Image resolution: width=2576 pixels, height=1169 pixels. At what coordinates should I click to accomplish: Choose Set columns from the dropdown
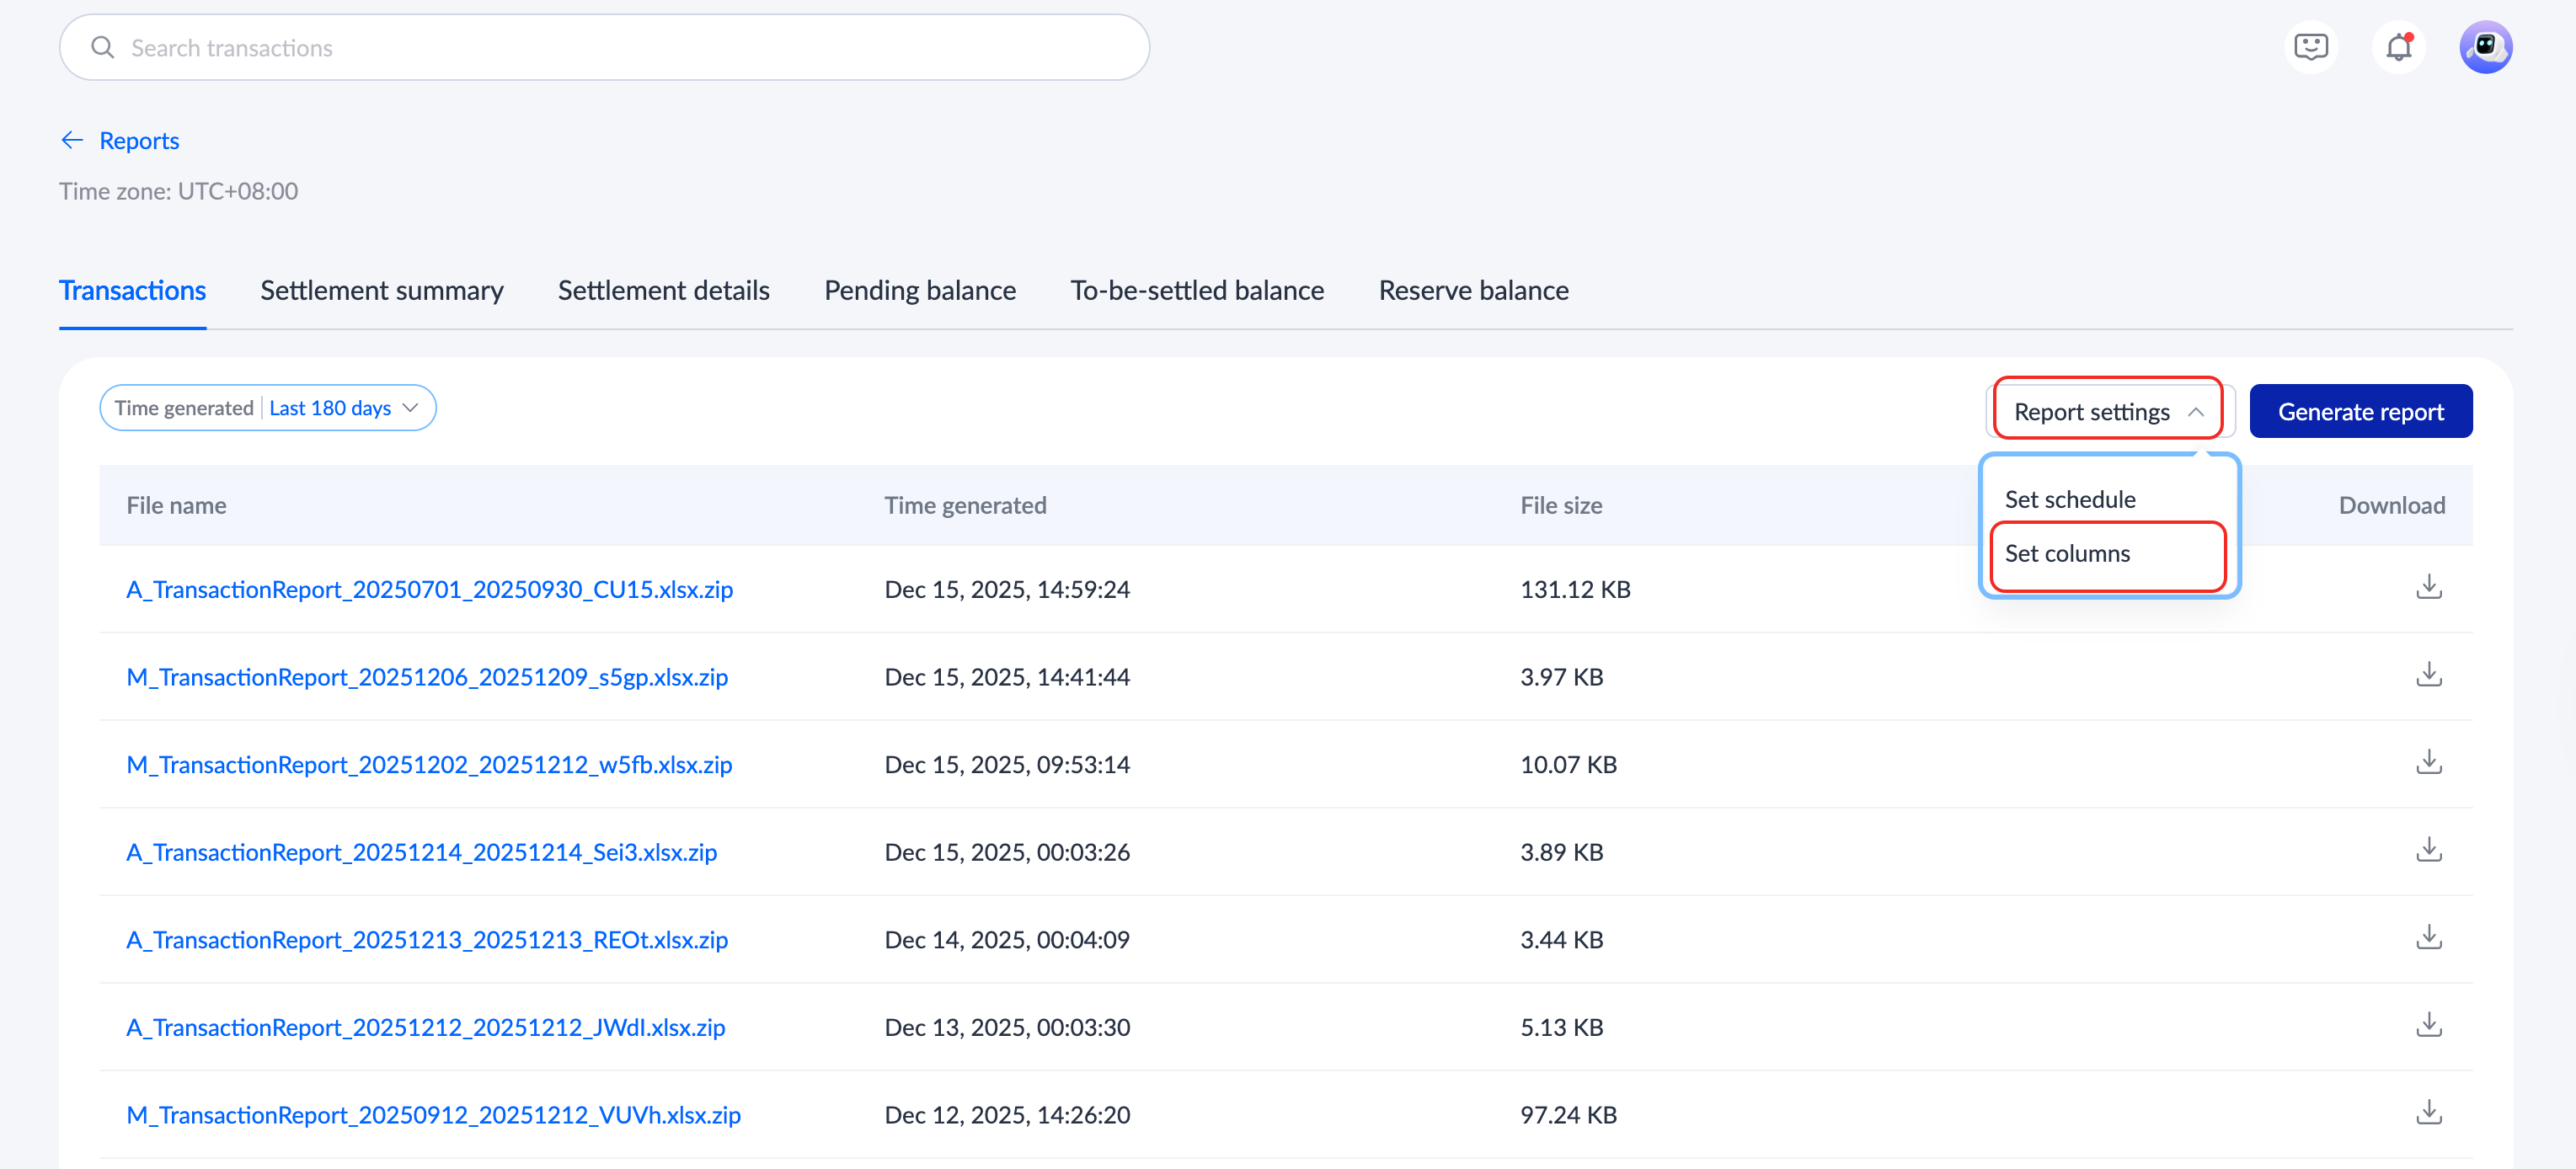[x=2067, y=553]
